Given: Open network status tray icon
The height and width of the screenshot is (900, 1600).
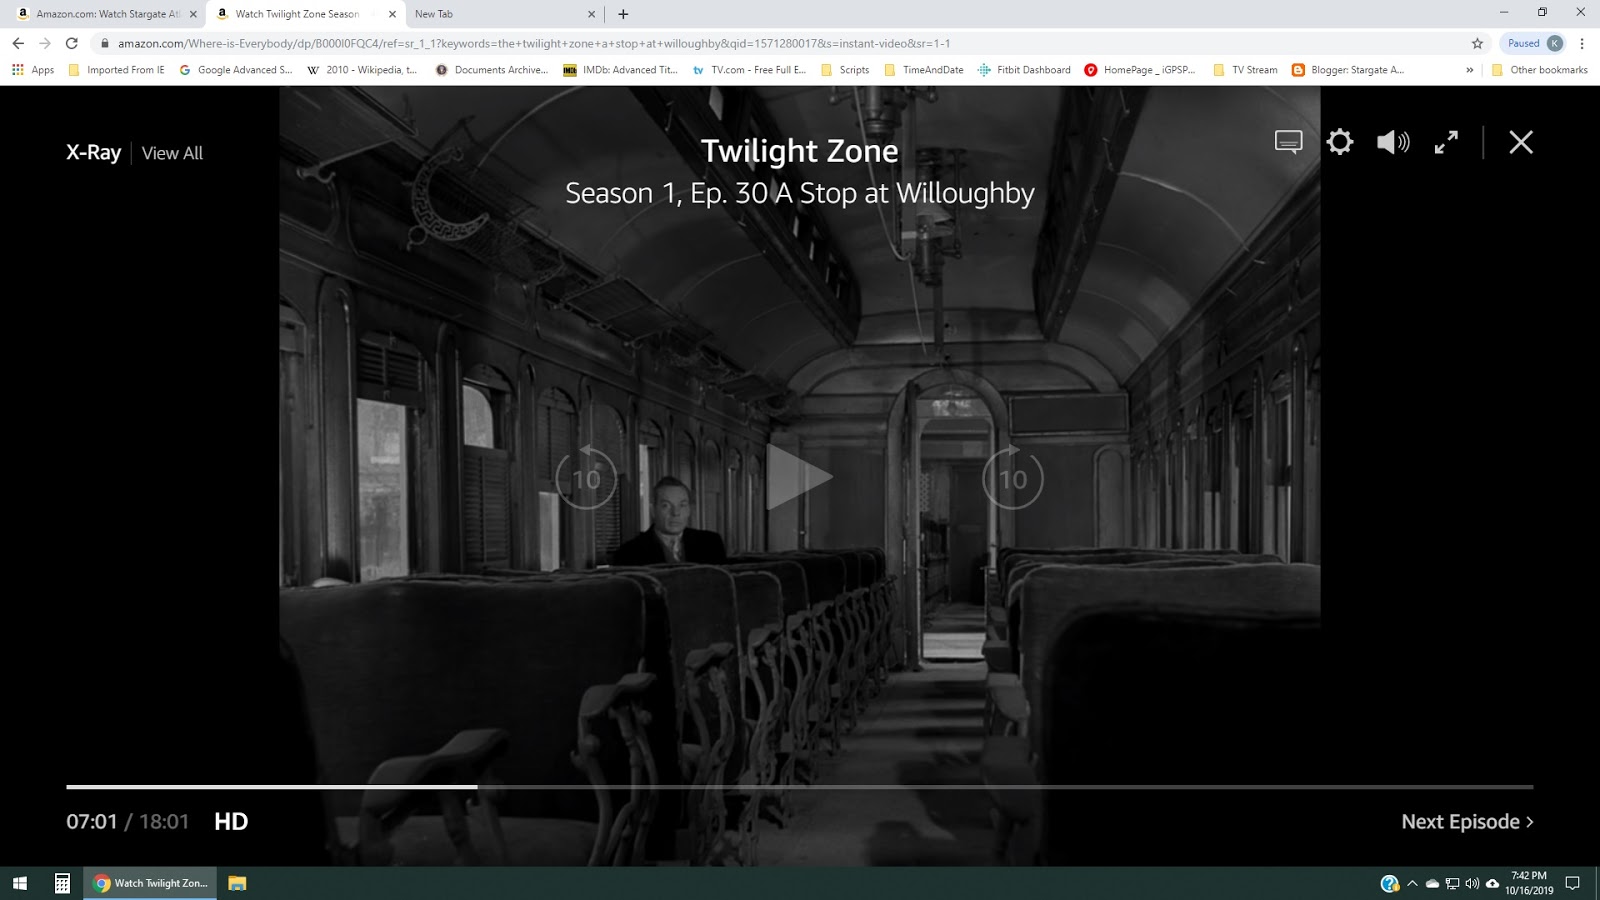Looking at the screenshot, I should point(1452,883).
